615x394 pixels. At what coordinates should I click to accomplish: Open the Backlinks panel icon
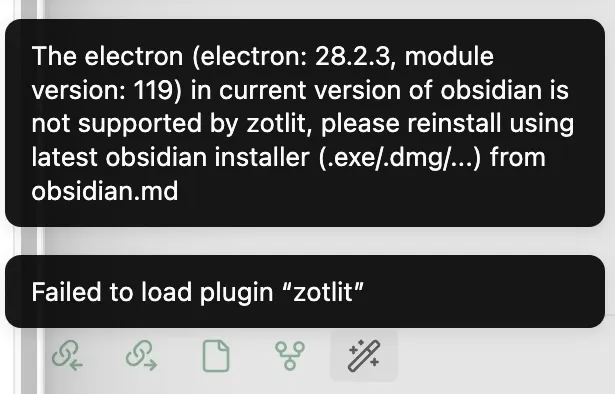[x=67, y=356]
